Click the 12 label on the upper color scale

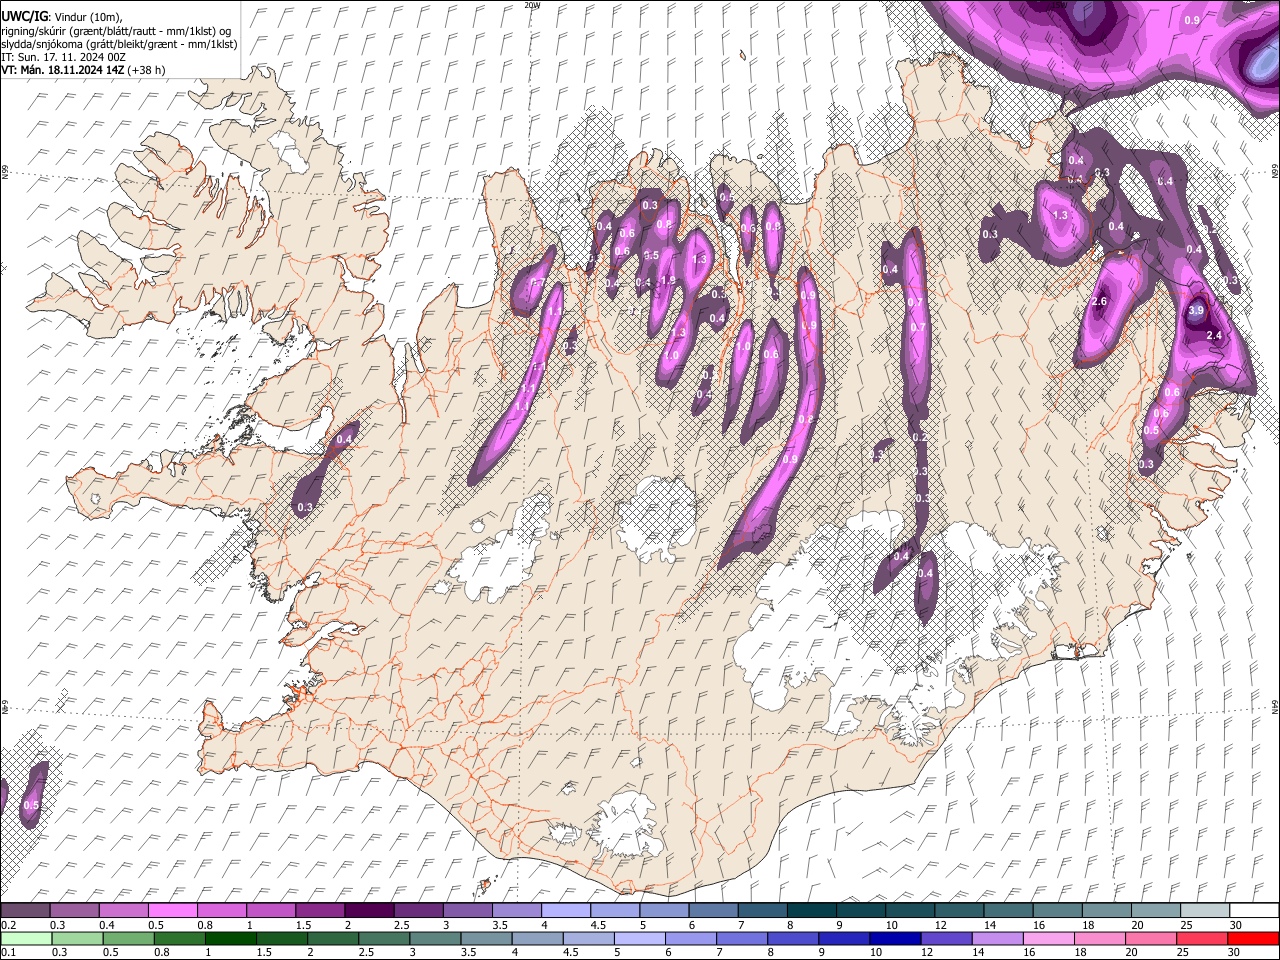coord(940,925)
